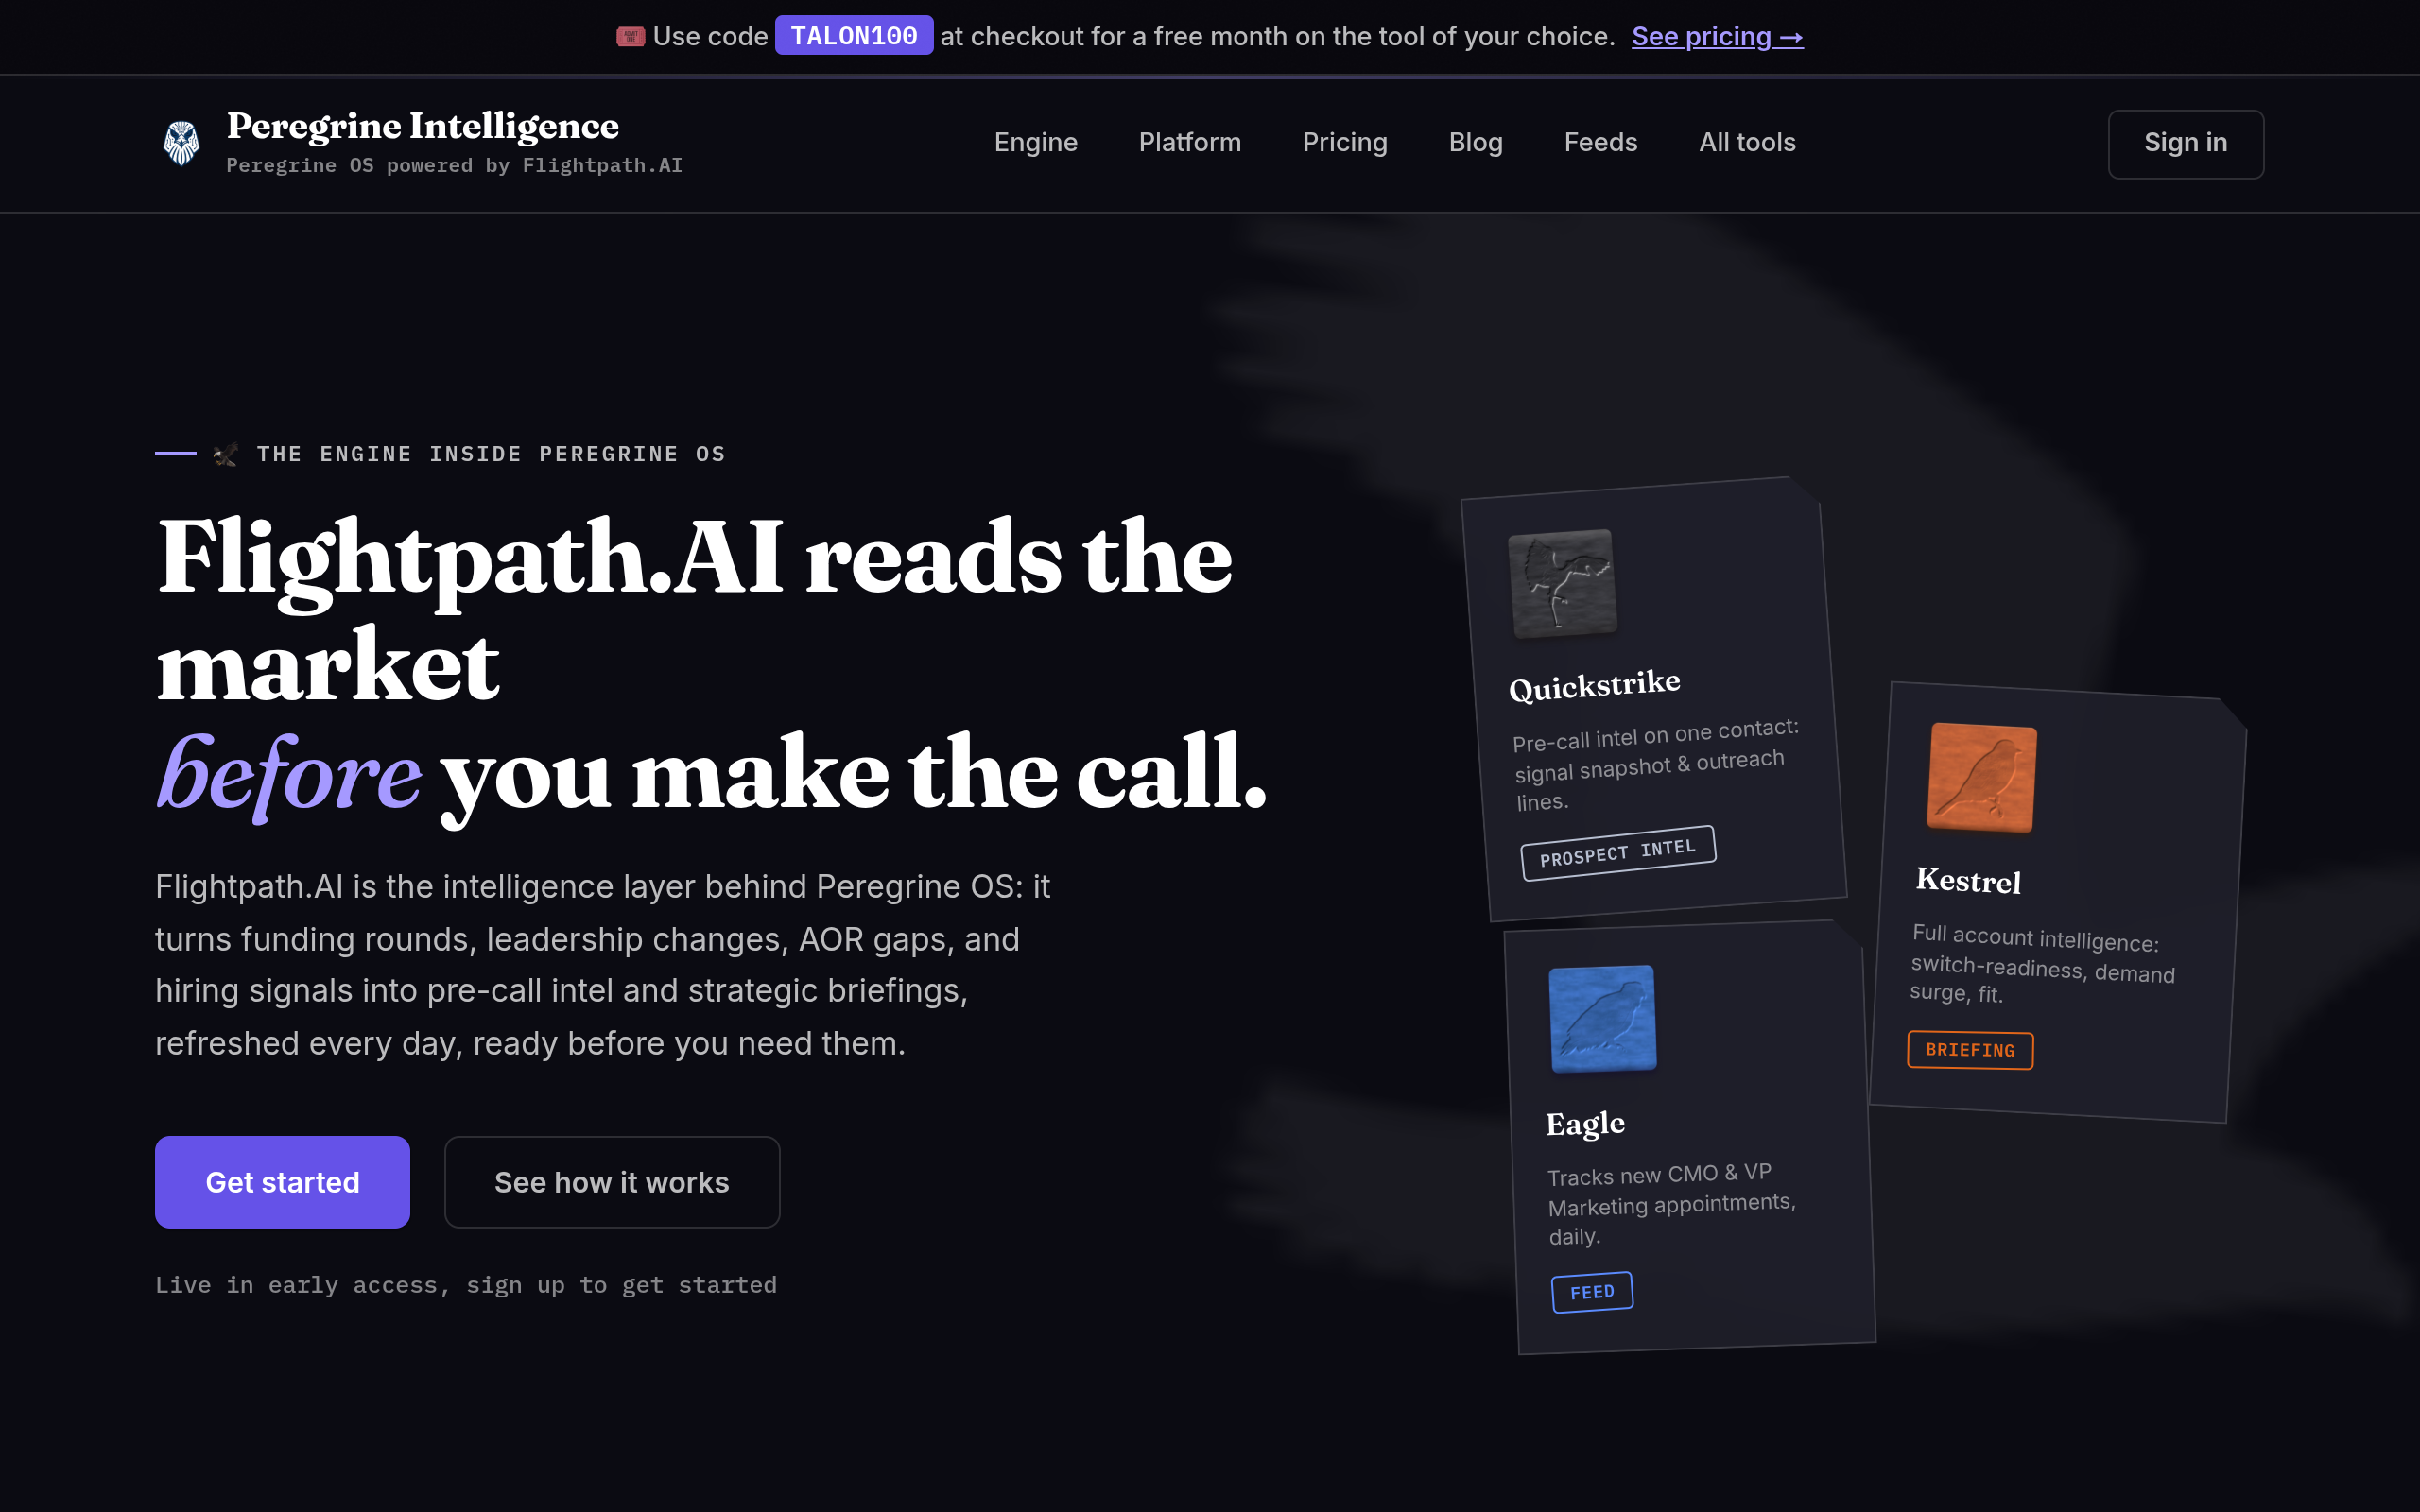Click the Kestrel card title
The width and height of the screenshot is (2420, 1512).
(1968, 880)
